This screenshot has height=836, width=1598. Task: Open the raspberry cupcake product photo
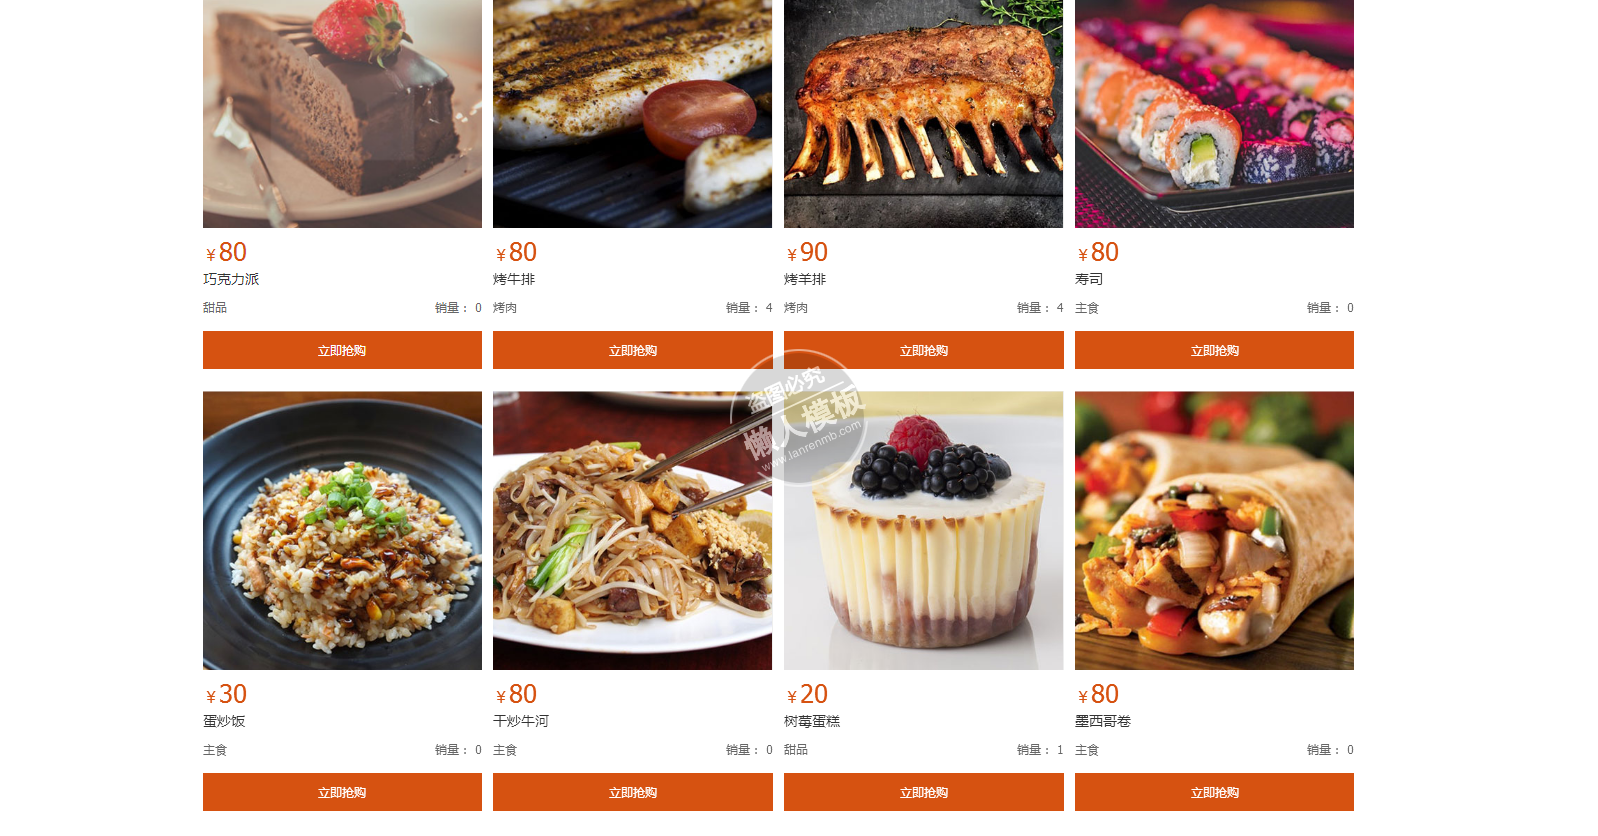[923, 530]
